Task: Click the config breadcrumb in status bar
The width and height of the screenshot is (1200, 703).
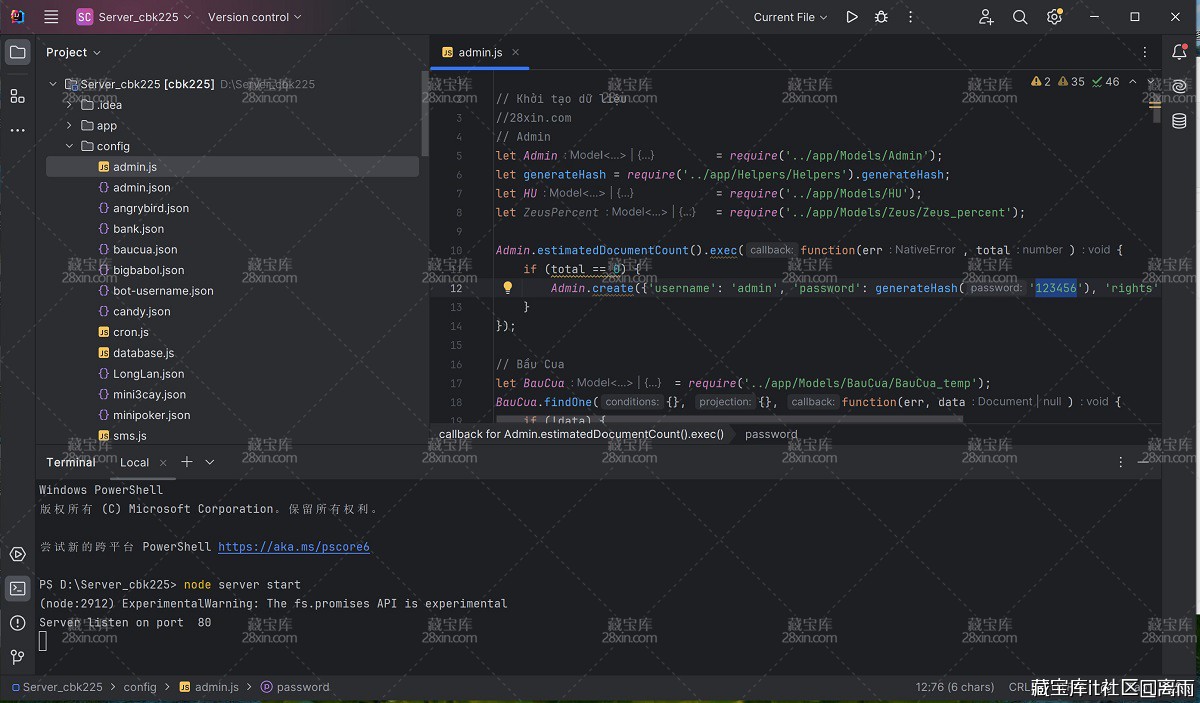Action: coord(140,687)
